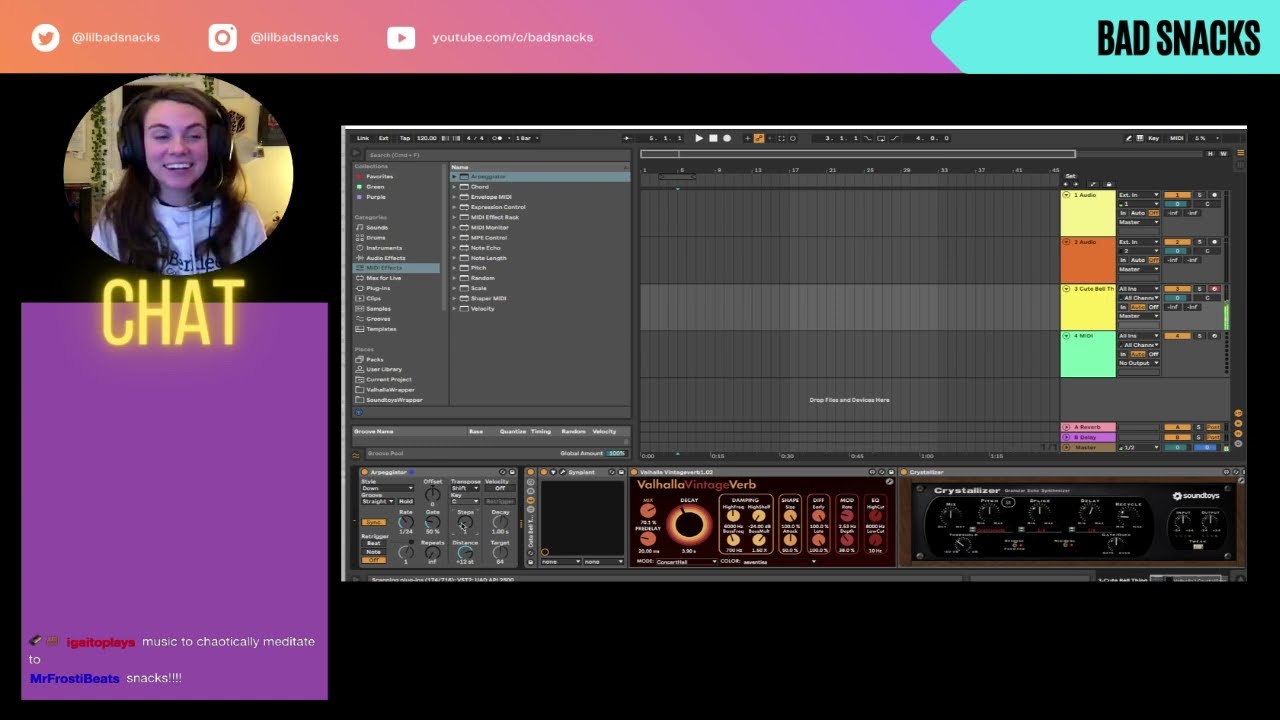The width and height of the screenshot is (1280, 720).
Task: Select the Scale MIDI effect
Action: coord(479,288)
